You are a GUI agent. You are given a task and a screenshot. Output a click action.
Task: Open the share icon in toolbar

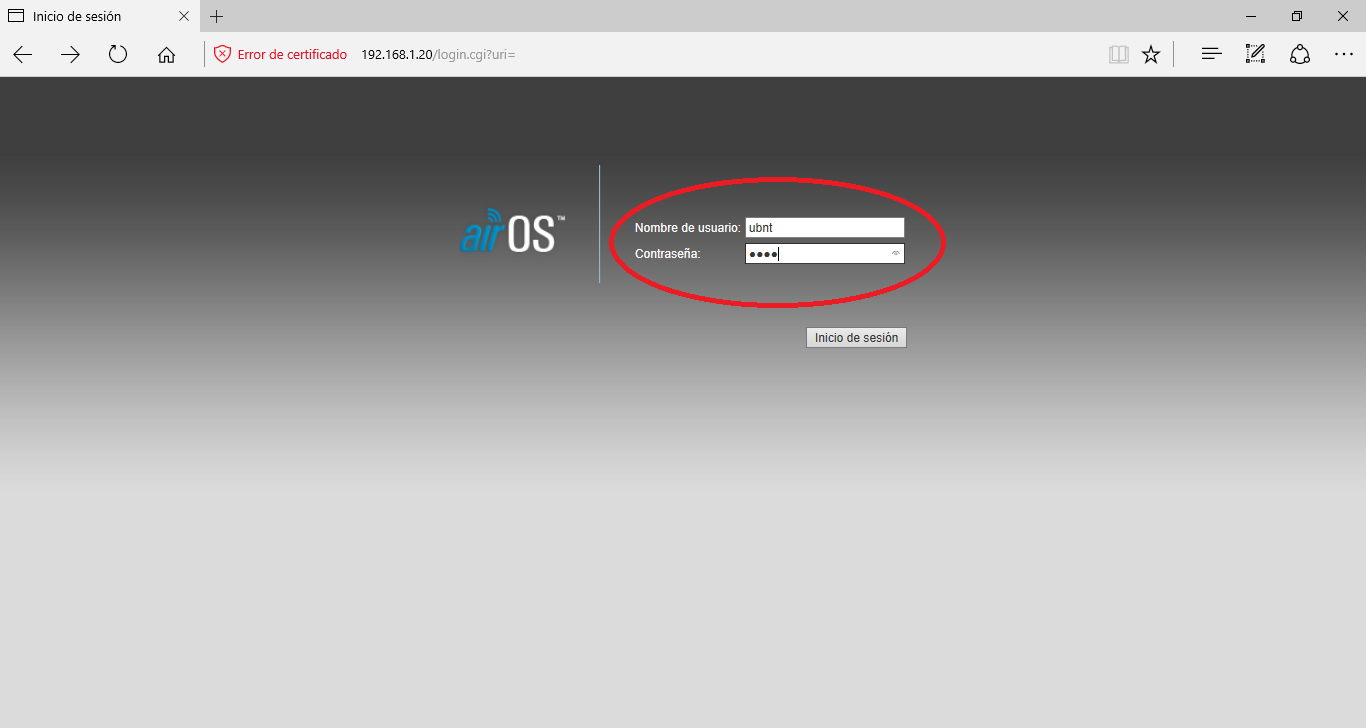1300,55
